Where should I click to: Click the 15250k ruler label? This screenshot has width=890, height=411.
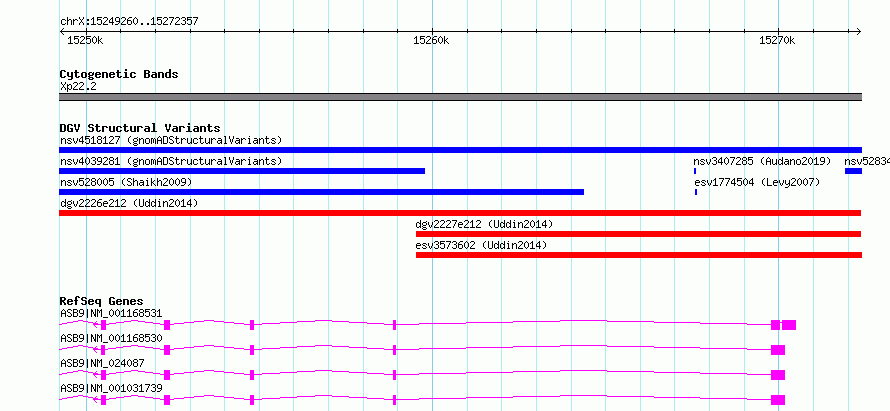tap(85, 40)
